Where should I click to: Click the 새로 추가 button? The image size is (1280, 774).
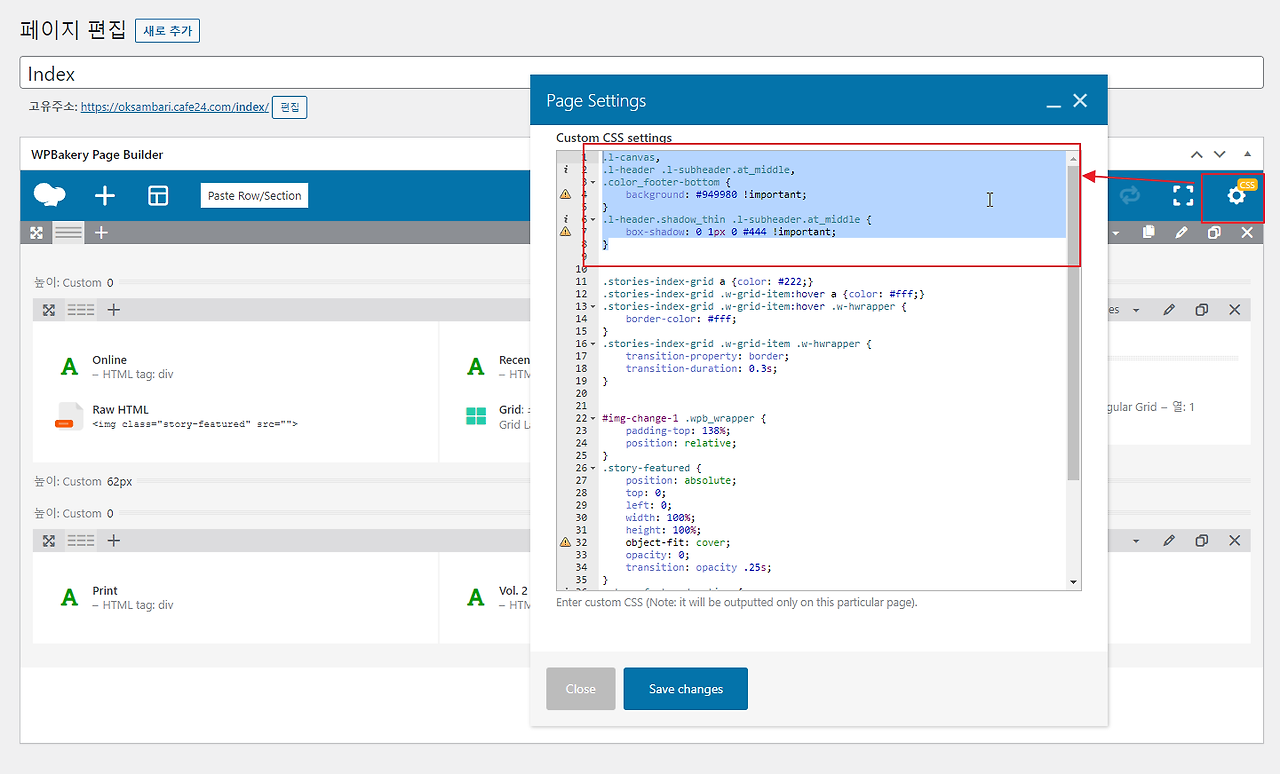tap(167, 31)
